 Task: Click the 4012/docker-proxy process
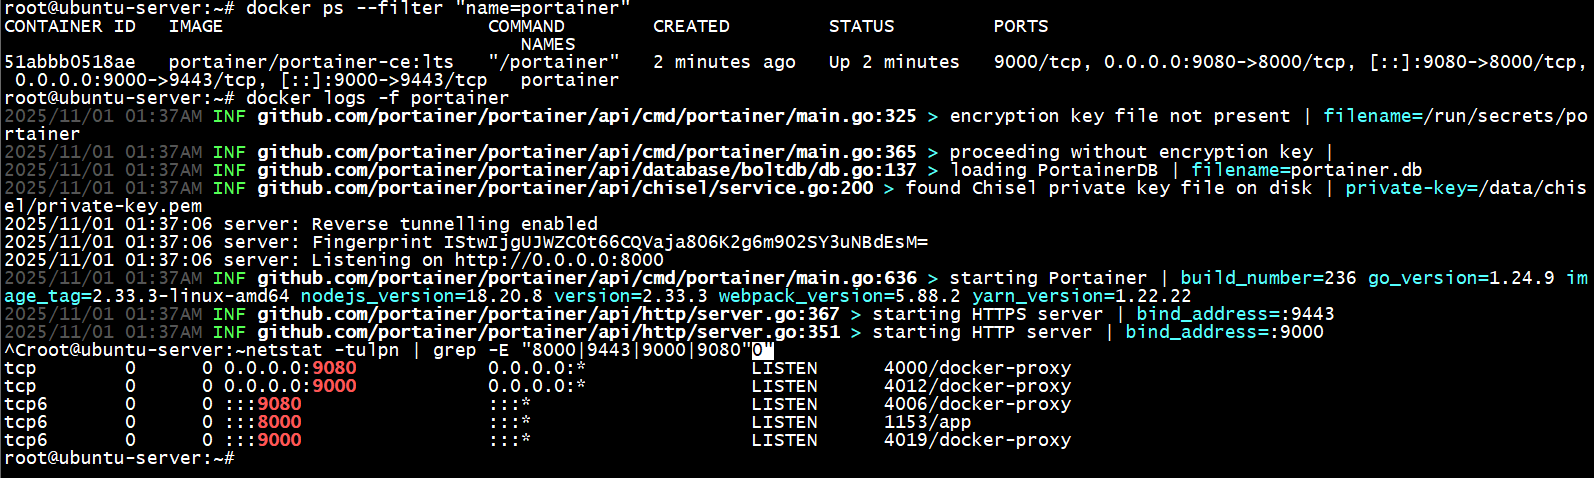(977, 386)
